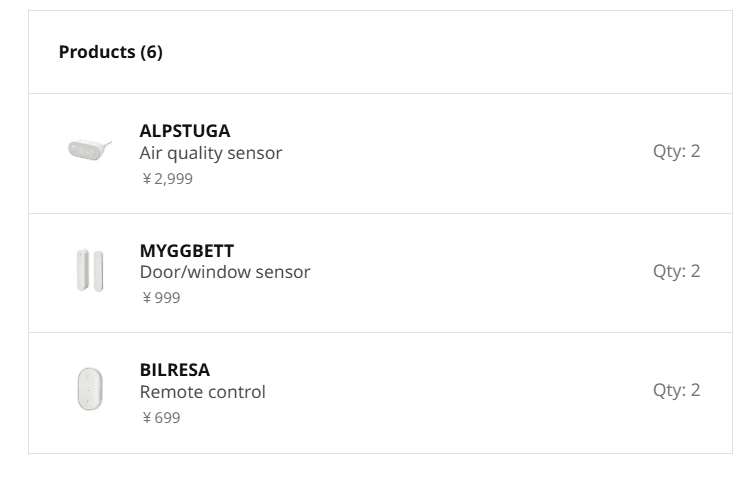
Task: Click the ¥2,999 price of ALPSTUGA
Action: pos(167,179)
